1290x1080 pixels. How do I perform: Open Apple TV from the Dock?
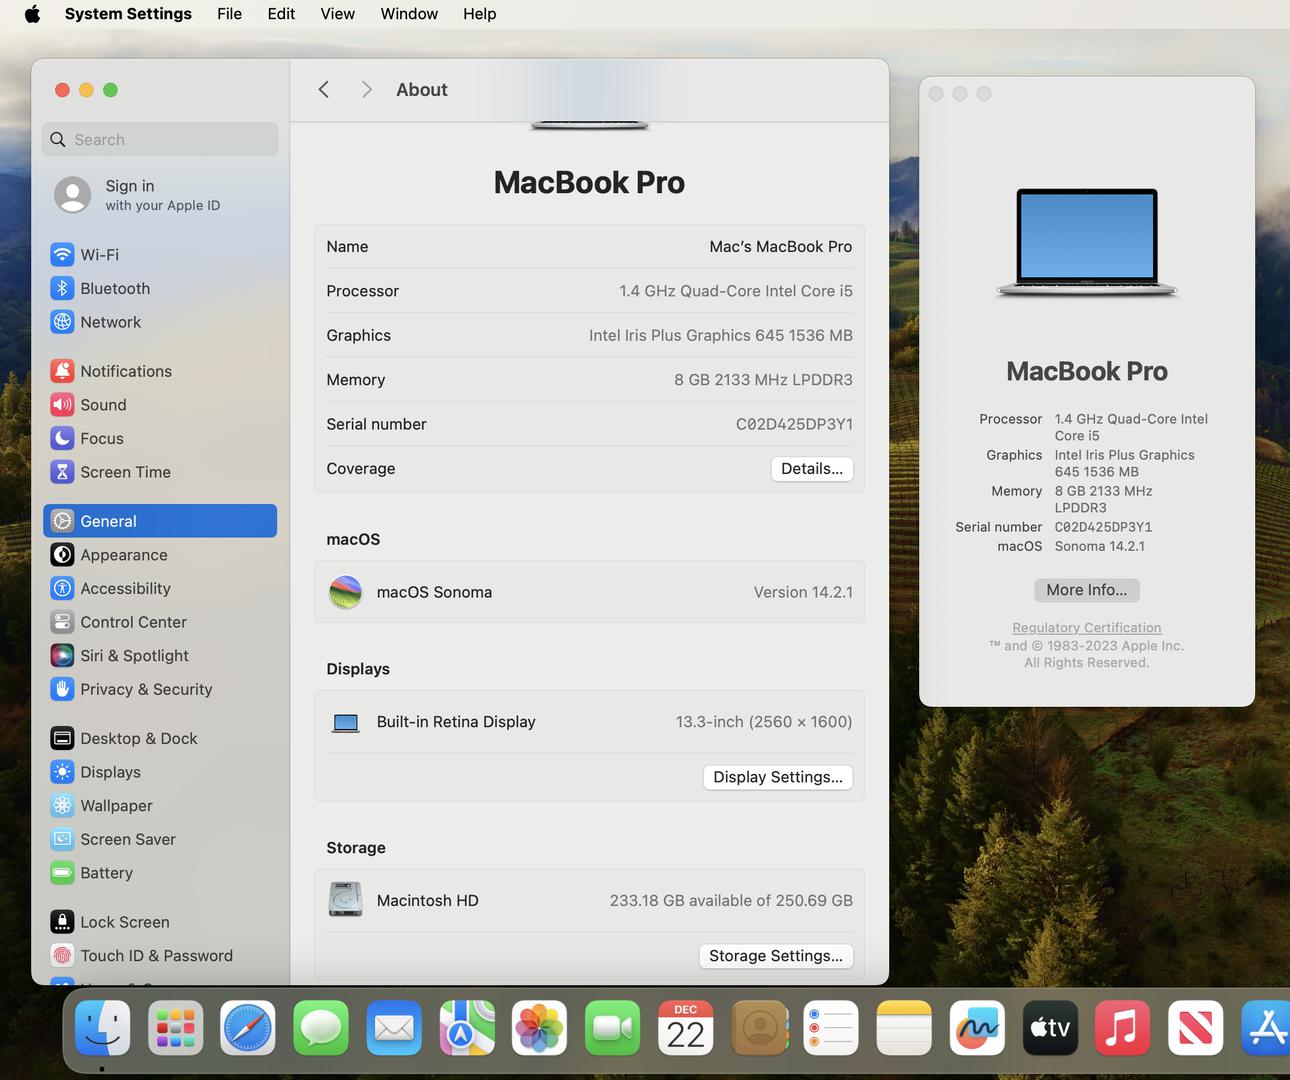pos(1050,1028)
